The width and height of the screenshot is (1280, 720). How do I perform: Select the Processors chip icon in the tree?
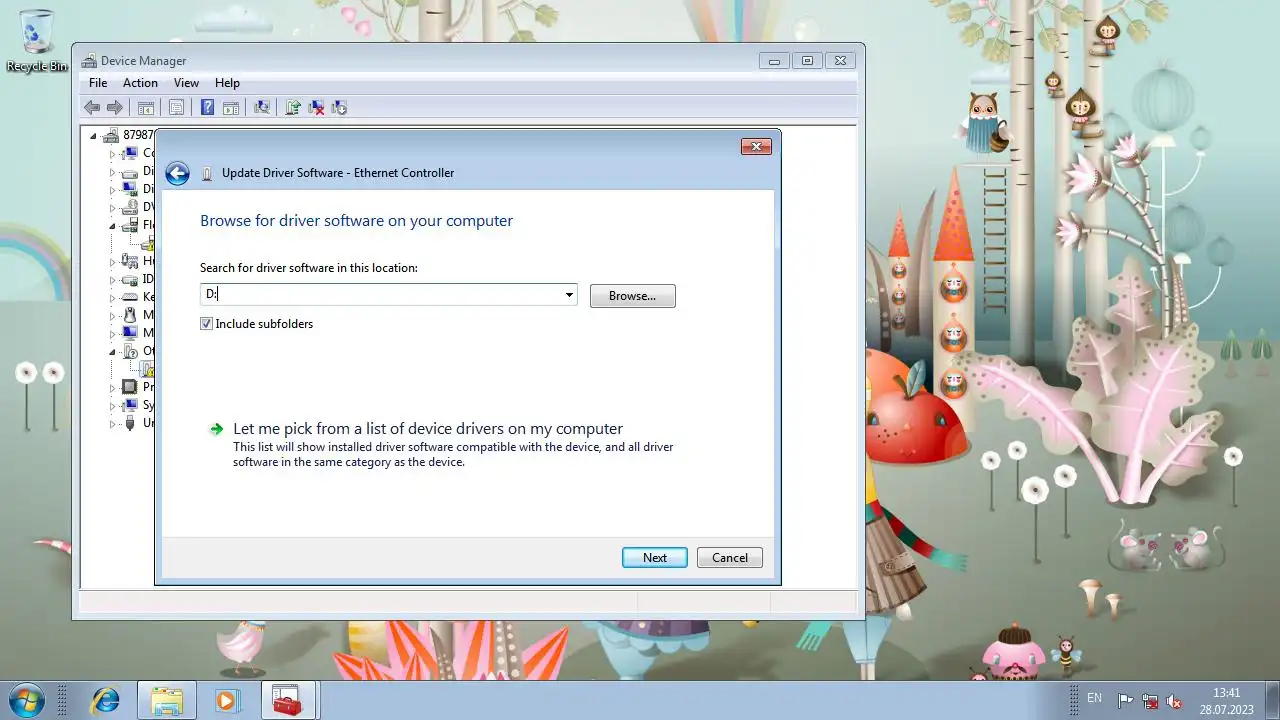tap(129, 387)
